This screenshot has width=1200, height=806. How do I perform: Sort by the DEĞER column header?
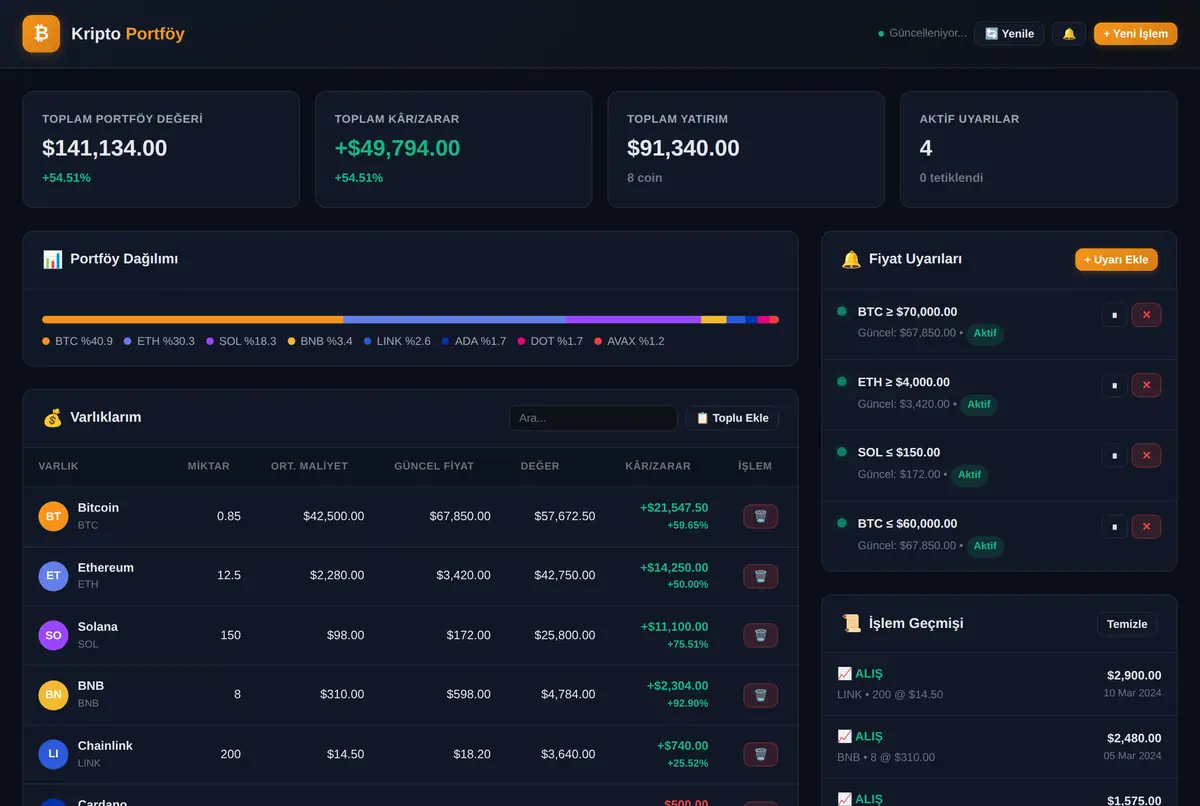540,466
